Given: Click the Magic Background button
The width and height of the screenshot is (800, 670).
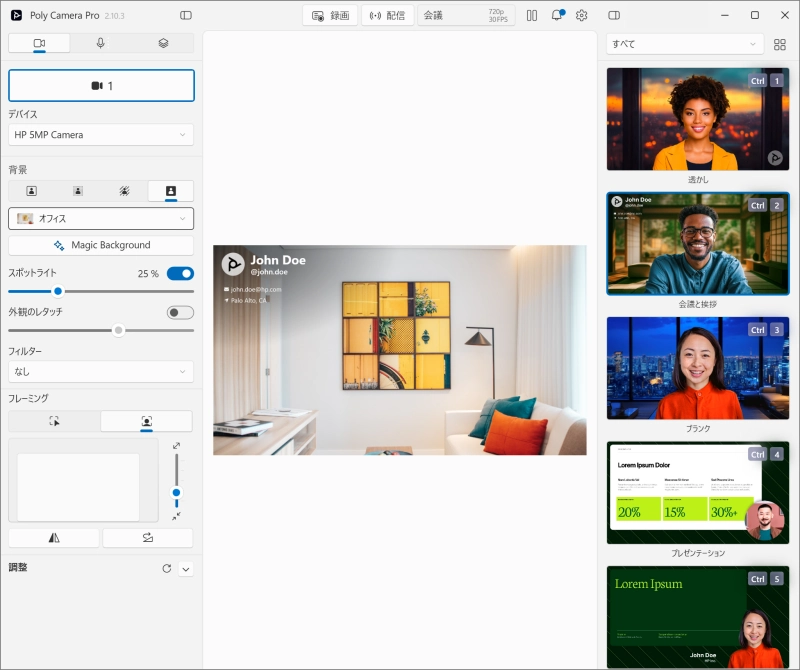Looking at the screenshot, I should click(x=101, y=245).
